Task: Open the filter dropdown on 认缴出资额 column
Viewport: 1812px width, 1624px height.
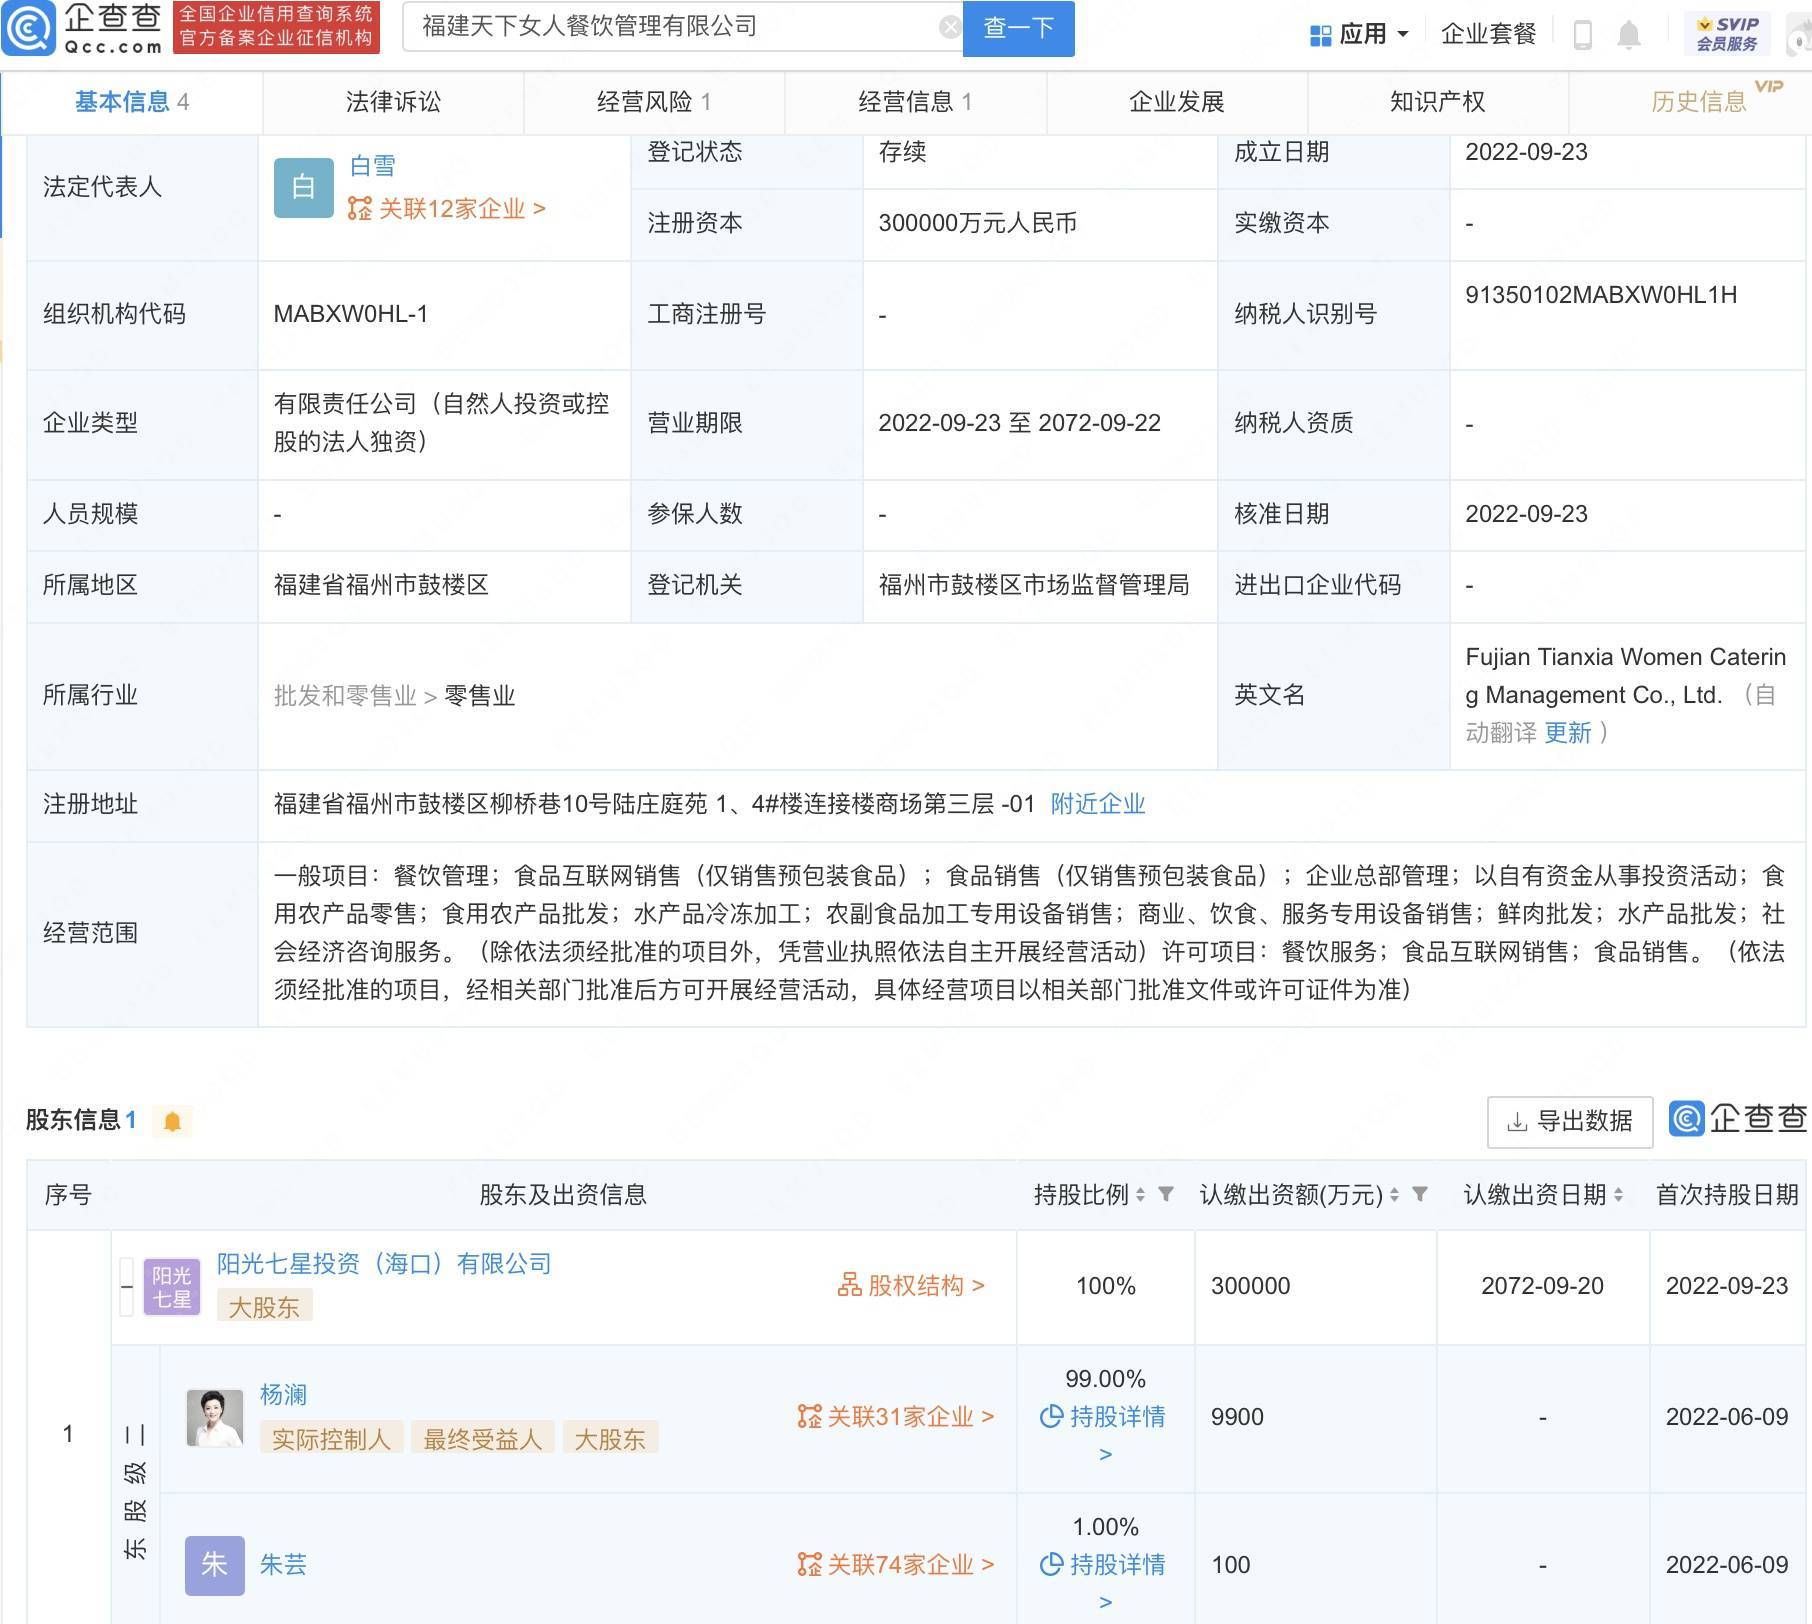Action: (1419, 1195)
